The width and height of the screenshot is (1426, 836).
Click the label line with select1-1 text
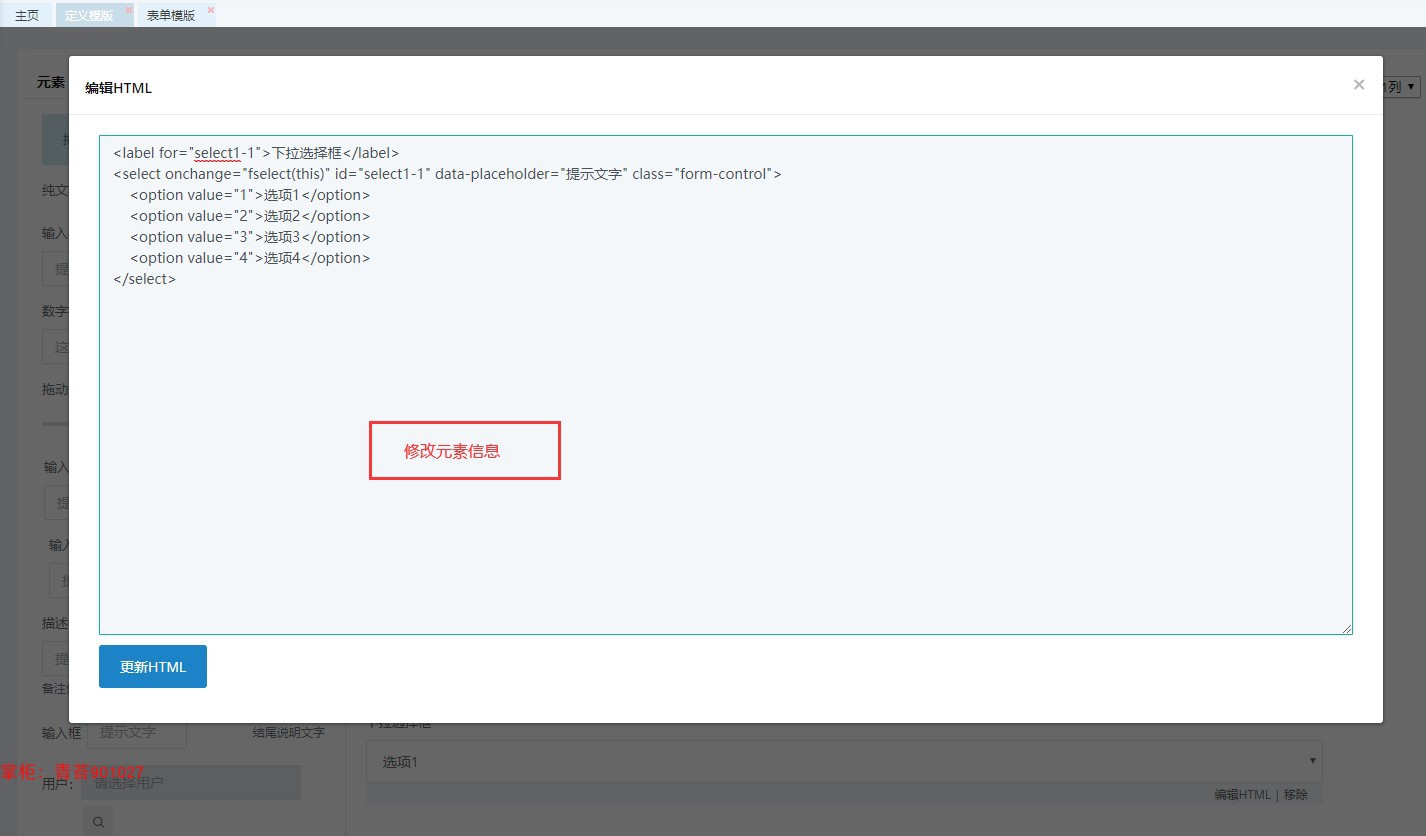256,153
